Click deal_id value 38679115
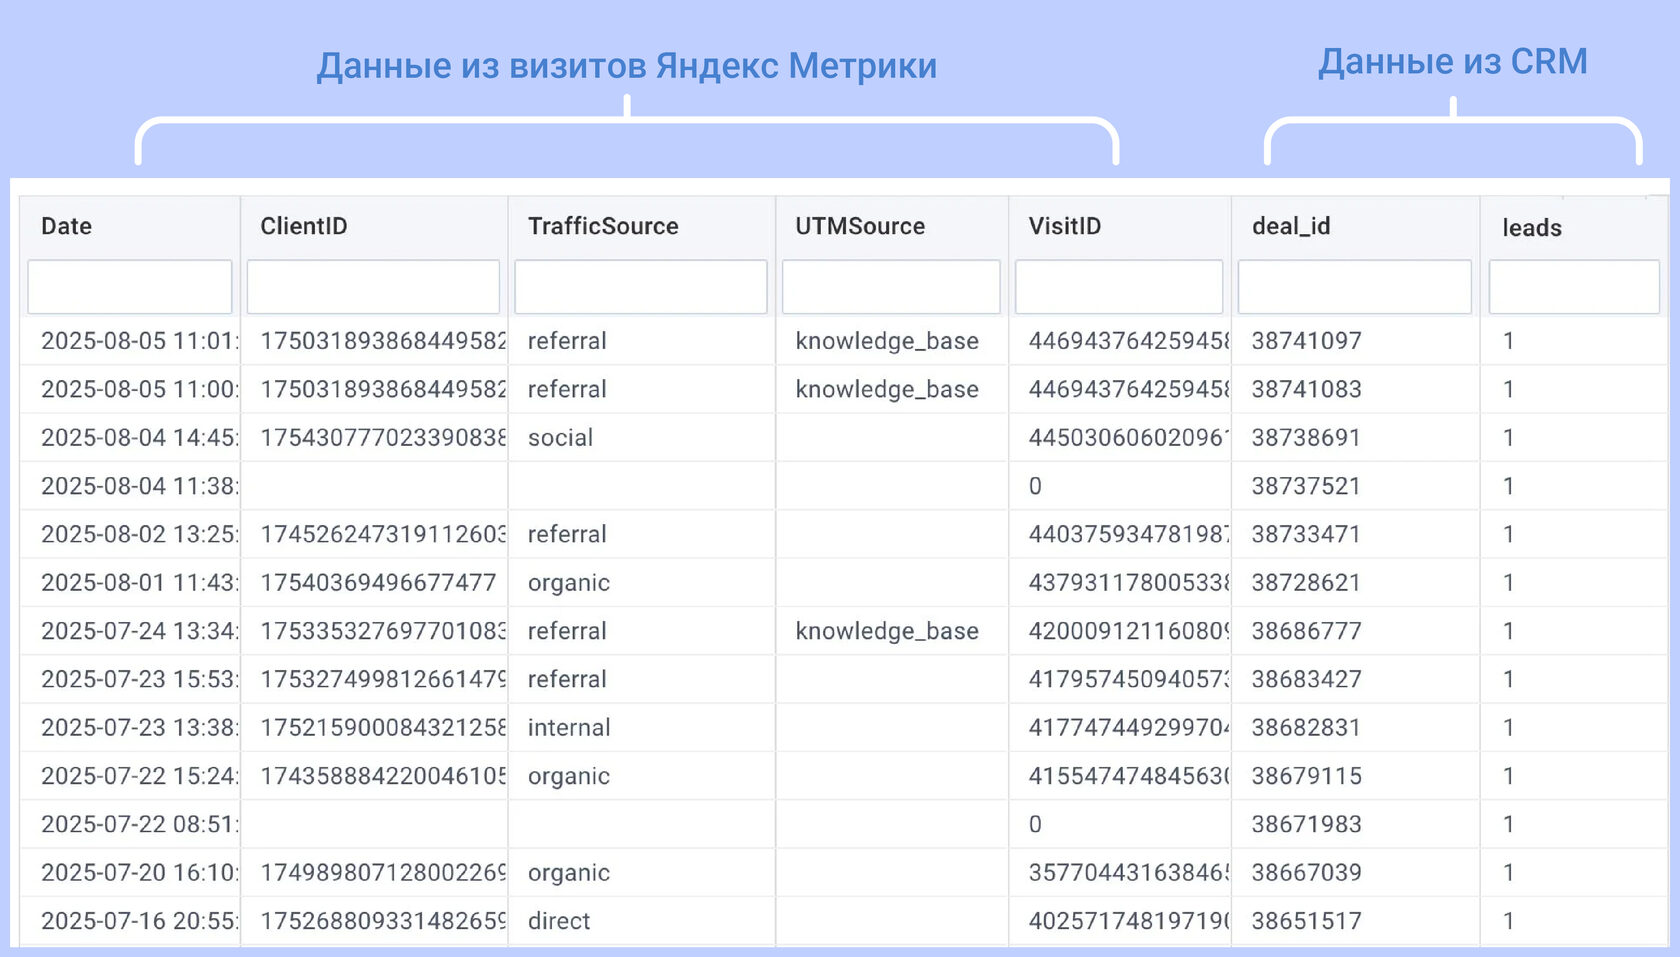The height and width of the screenshot is (957, 1680). (x=1307, y=776)
